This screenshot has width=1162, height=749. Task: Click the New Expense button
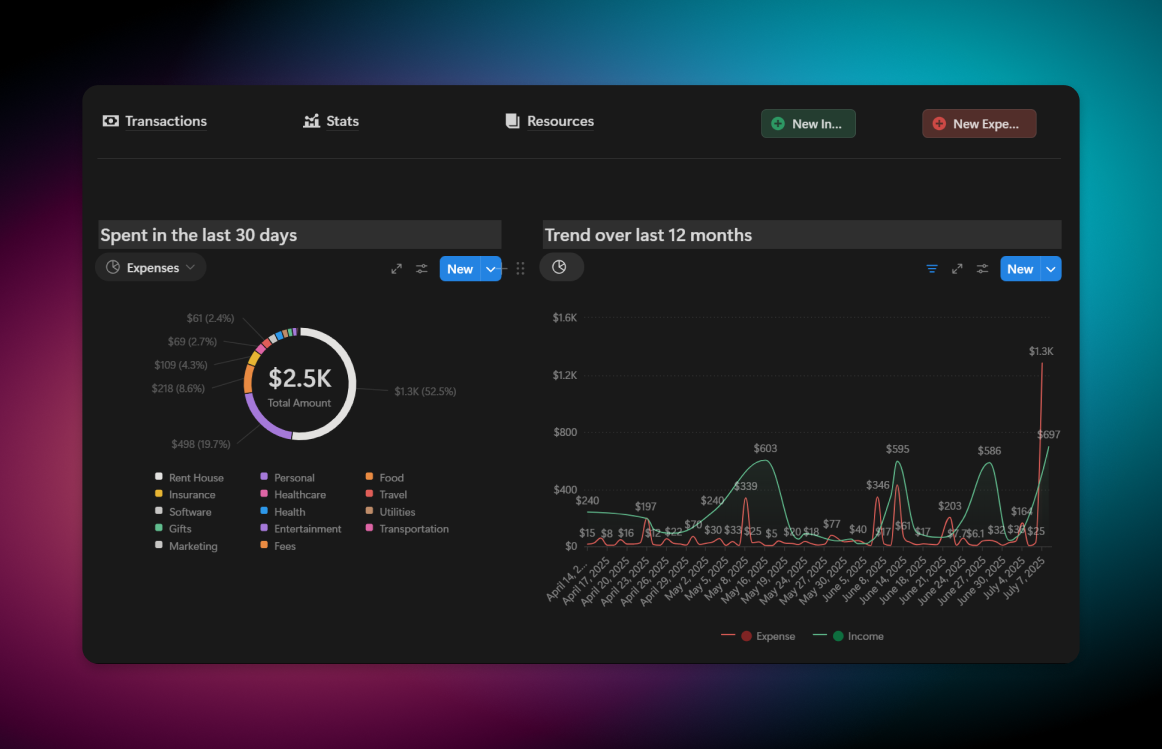978,123
